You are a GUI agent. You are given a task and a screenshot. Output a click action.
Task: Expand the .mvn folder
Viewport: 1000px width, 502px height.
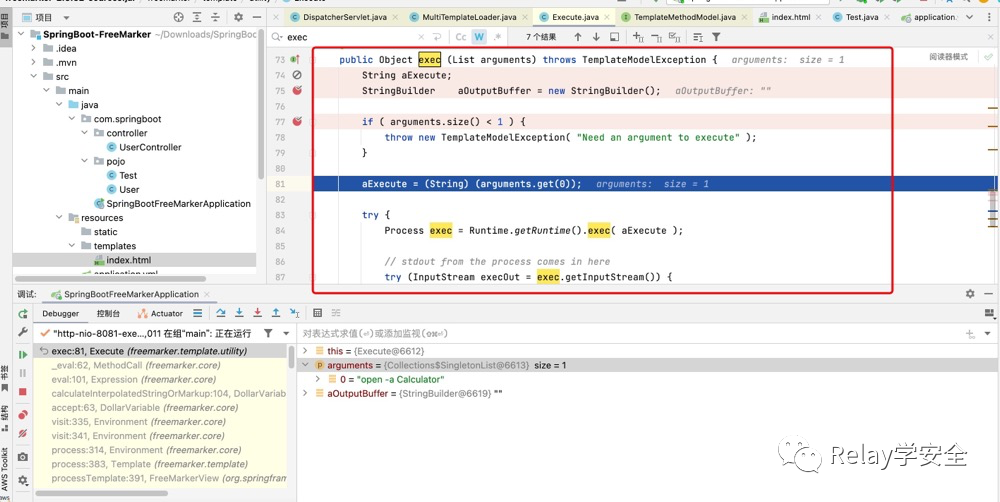click(x=33, y=63)
